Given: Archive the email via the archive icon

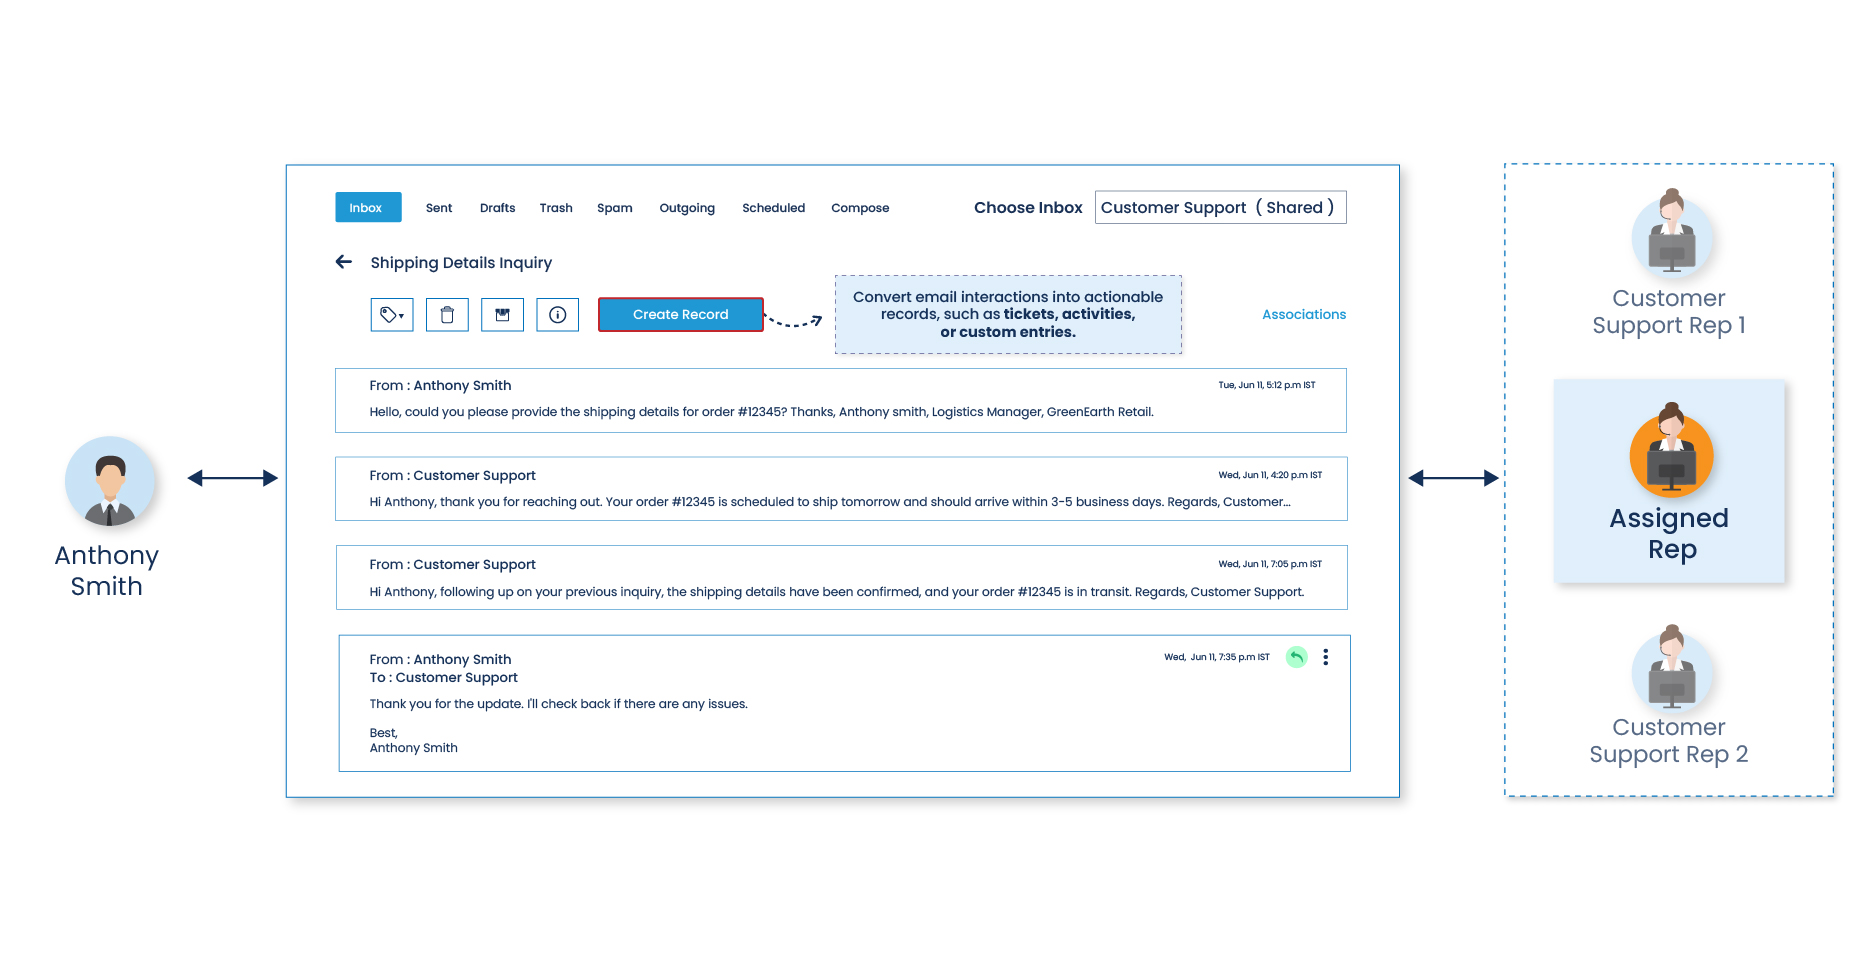Looking at the screenshot, I should click(502, 314).
